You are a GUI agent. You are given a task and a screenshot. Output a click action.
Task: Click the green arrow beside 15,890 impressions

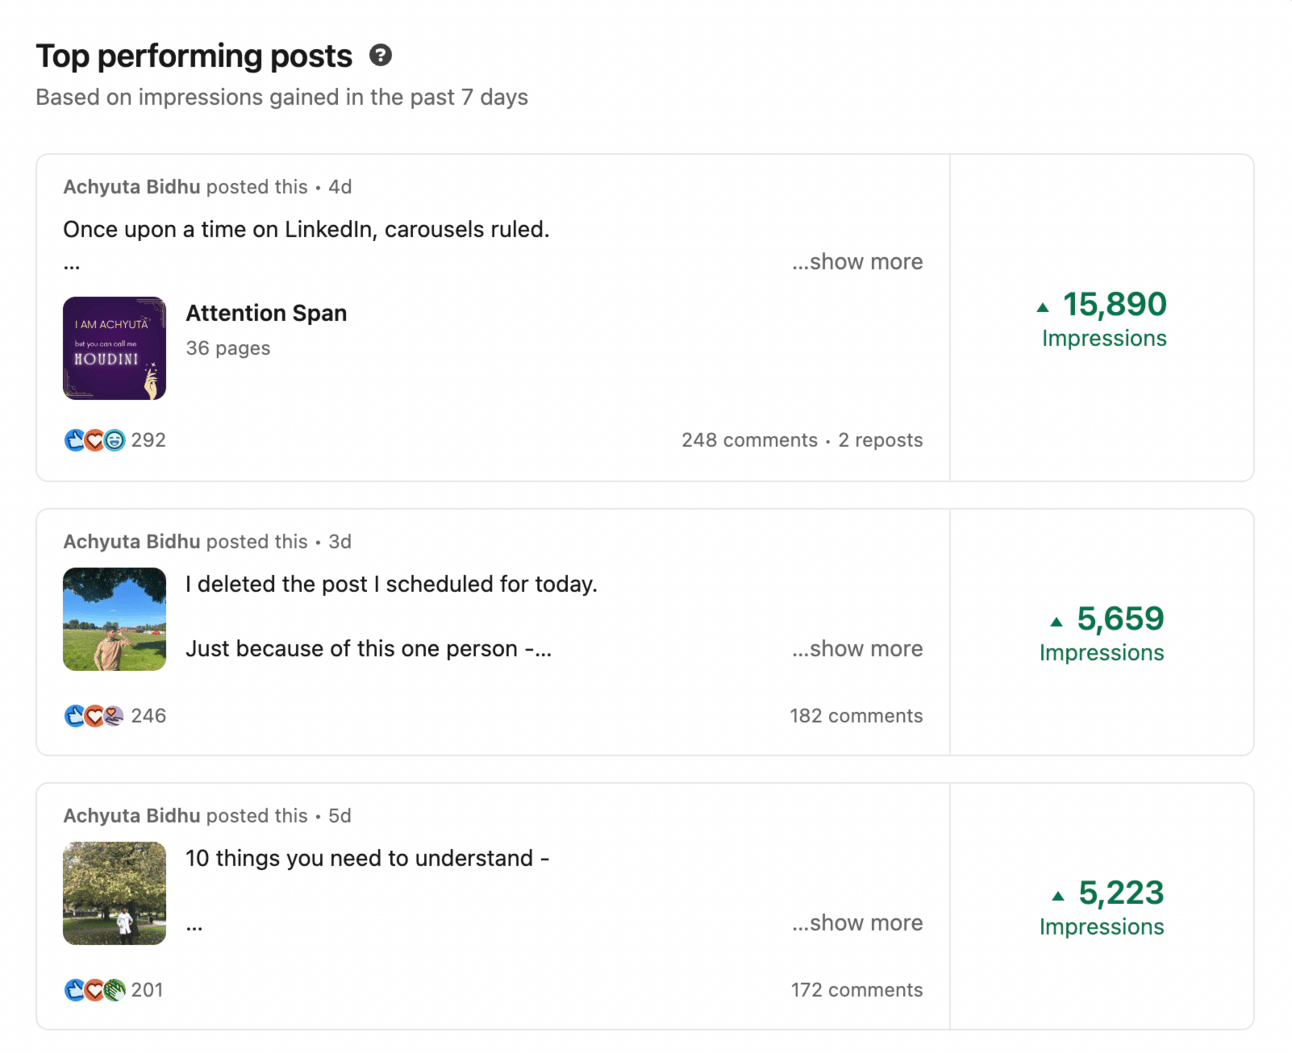[1043, 307]
